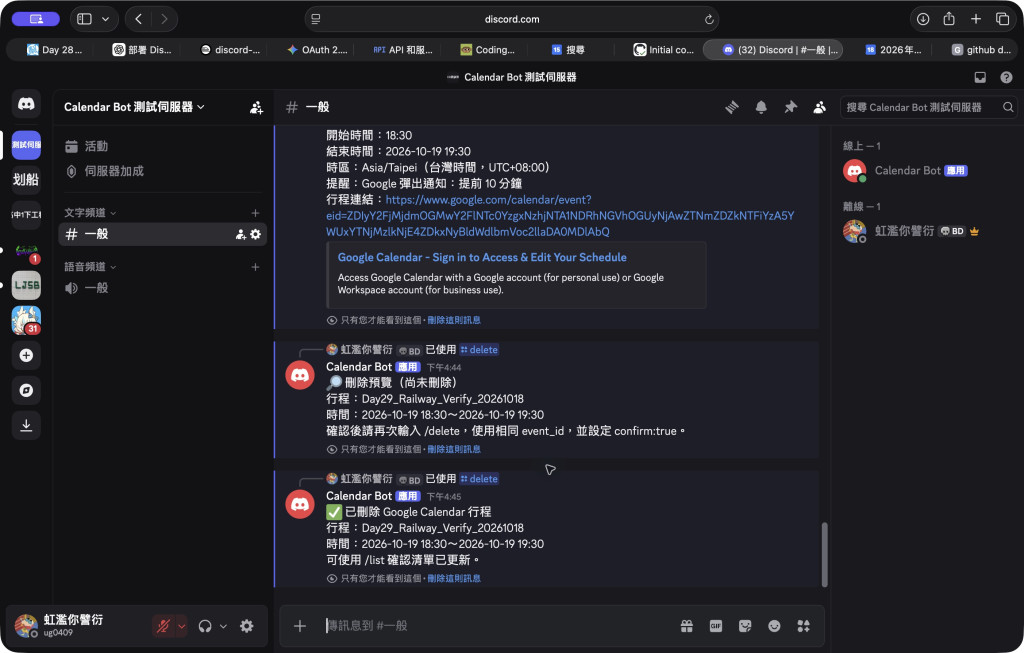Click chat vertical scrollbar thumb
The image size is (1024, 653).
point(824,554)
